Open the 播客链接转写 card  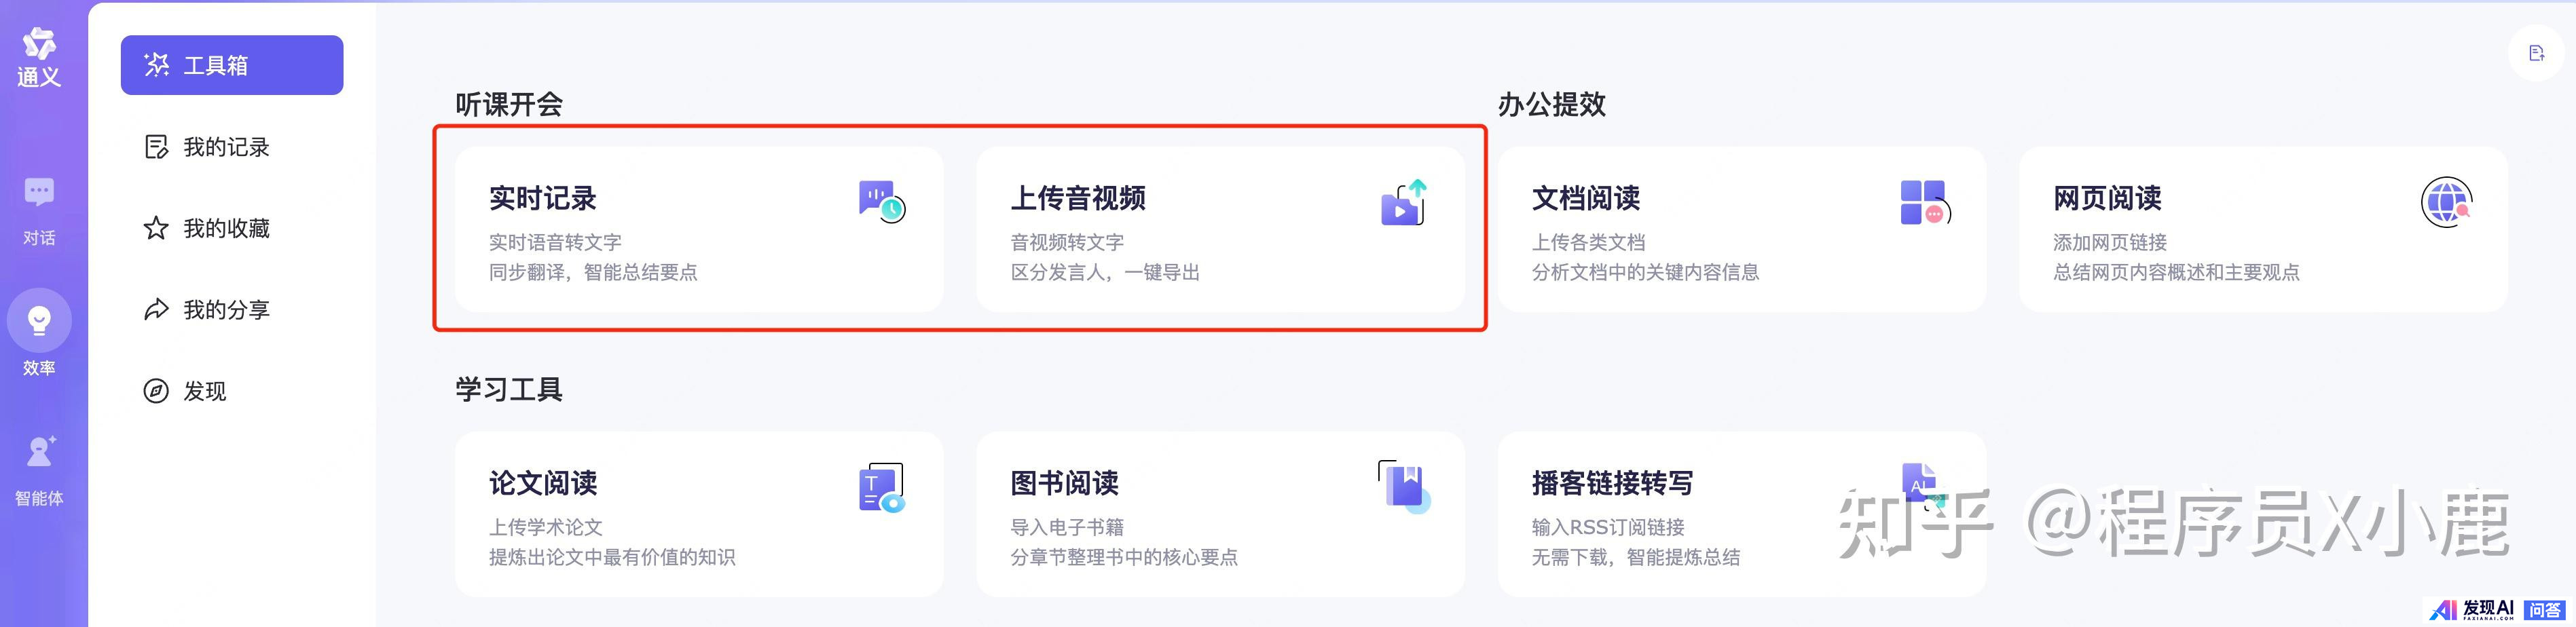coord(1612,484)
